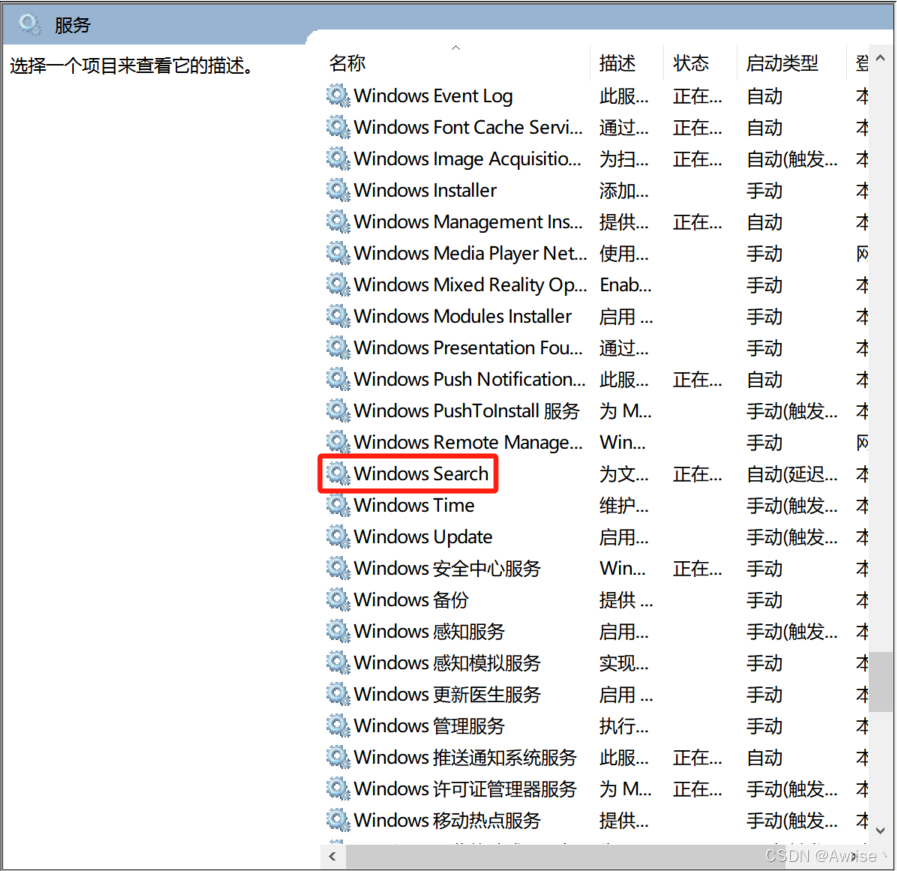The height and width of the screenshot is (871, 897).
Task: Click the 自动 startup type of Windows Management Instrumentation
Action: click(764, 221)
